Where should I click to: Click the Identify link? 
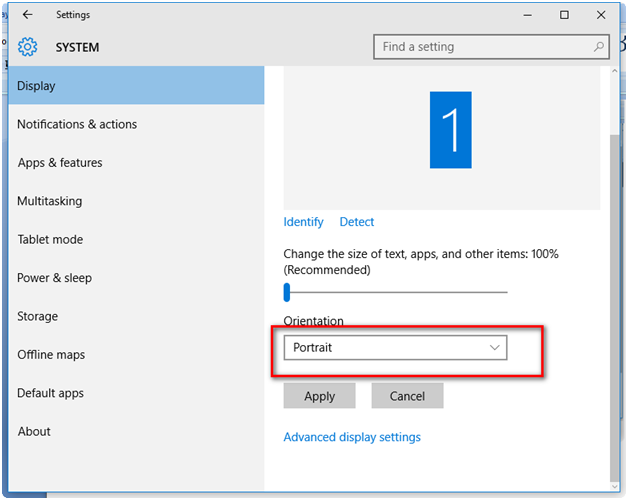pos(304,222)
